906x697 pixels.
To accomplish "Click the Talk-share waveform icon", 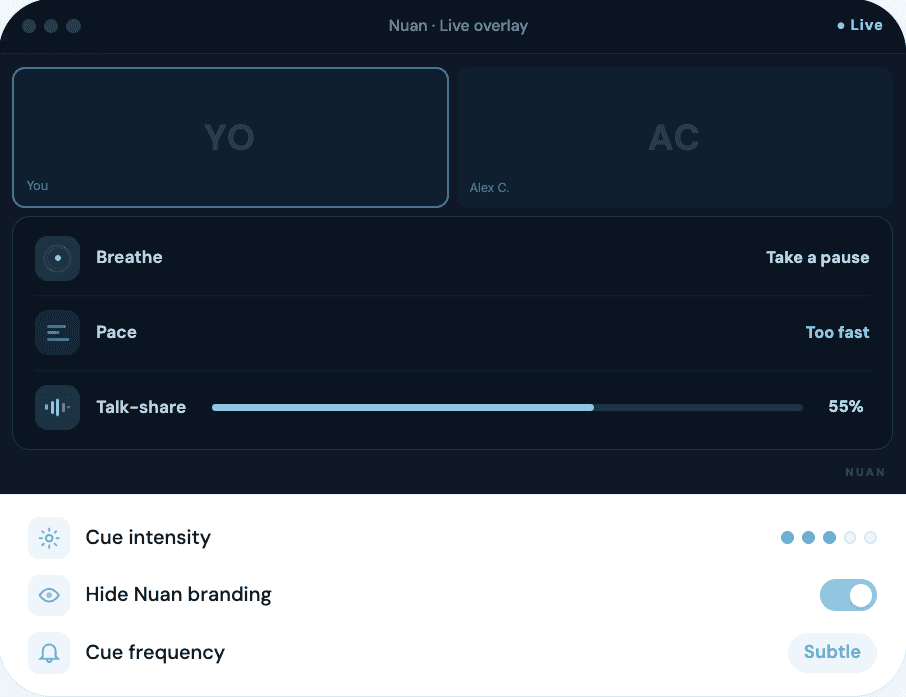I will [57, 407].
